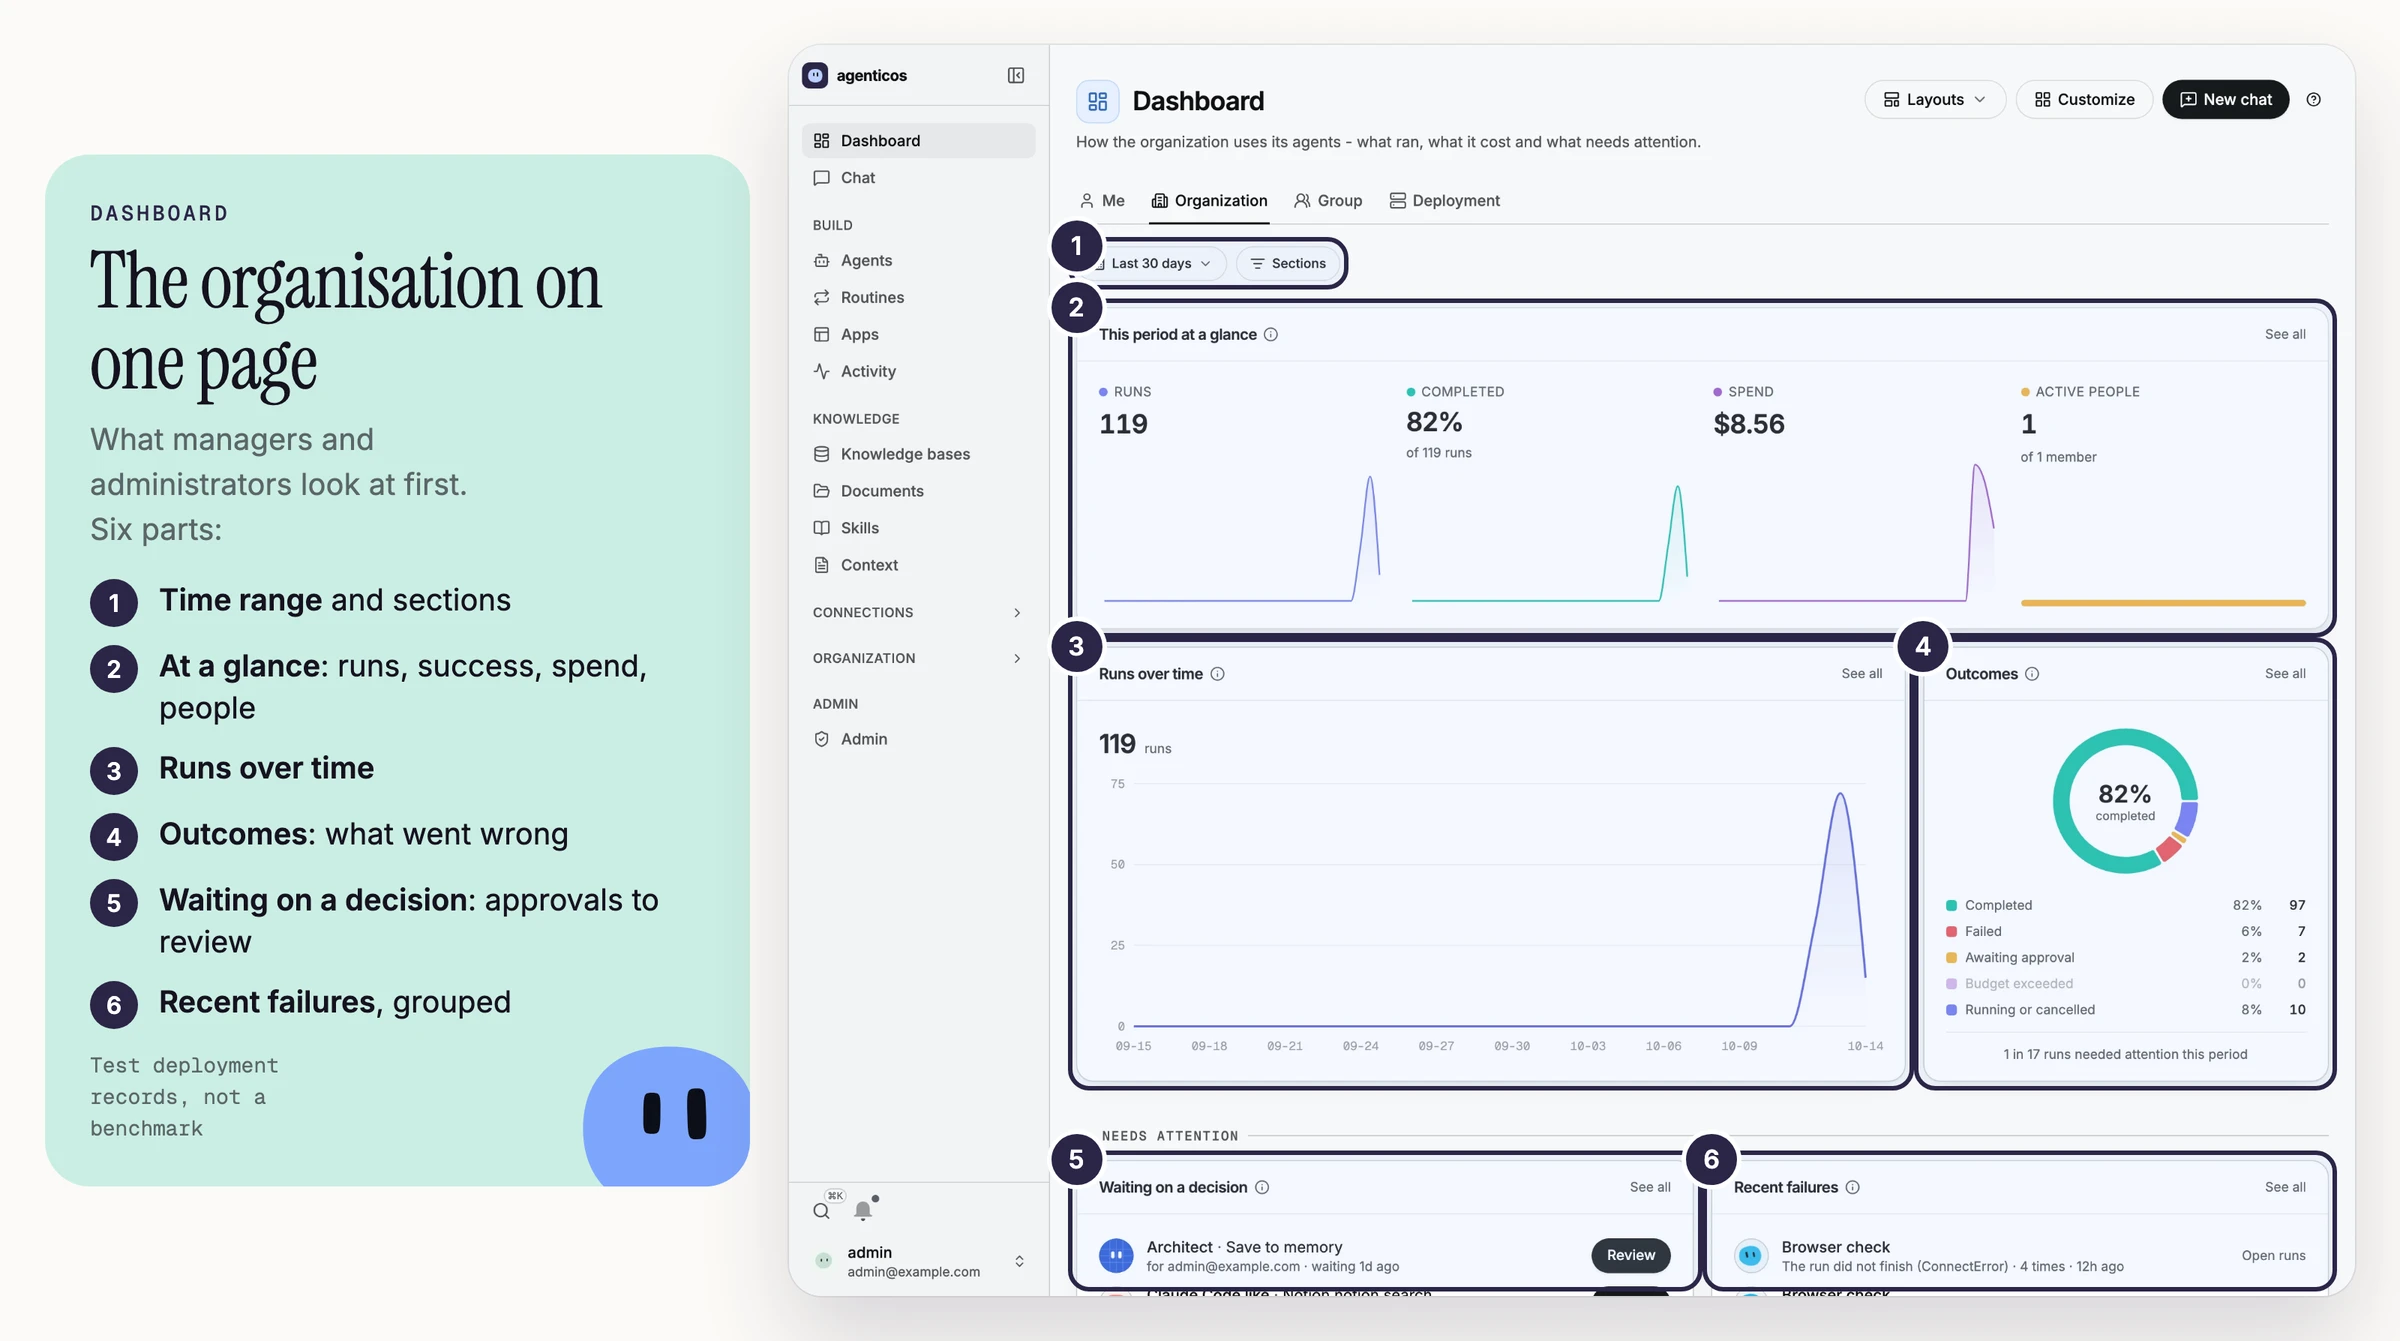Switch to the Me tab
Viewport: 2400px width, 1341px height.
coord(1102,200)
